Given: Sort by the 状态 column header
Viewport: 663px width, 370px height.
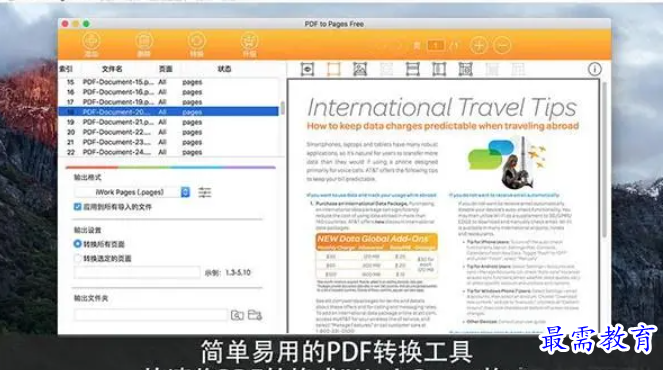Looking at the screenshot, I should pos(225,69).
